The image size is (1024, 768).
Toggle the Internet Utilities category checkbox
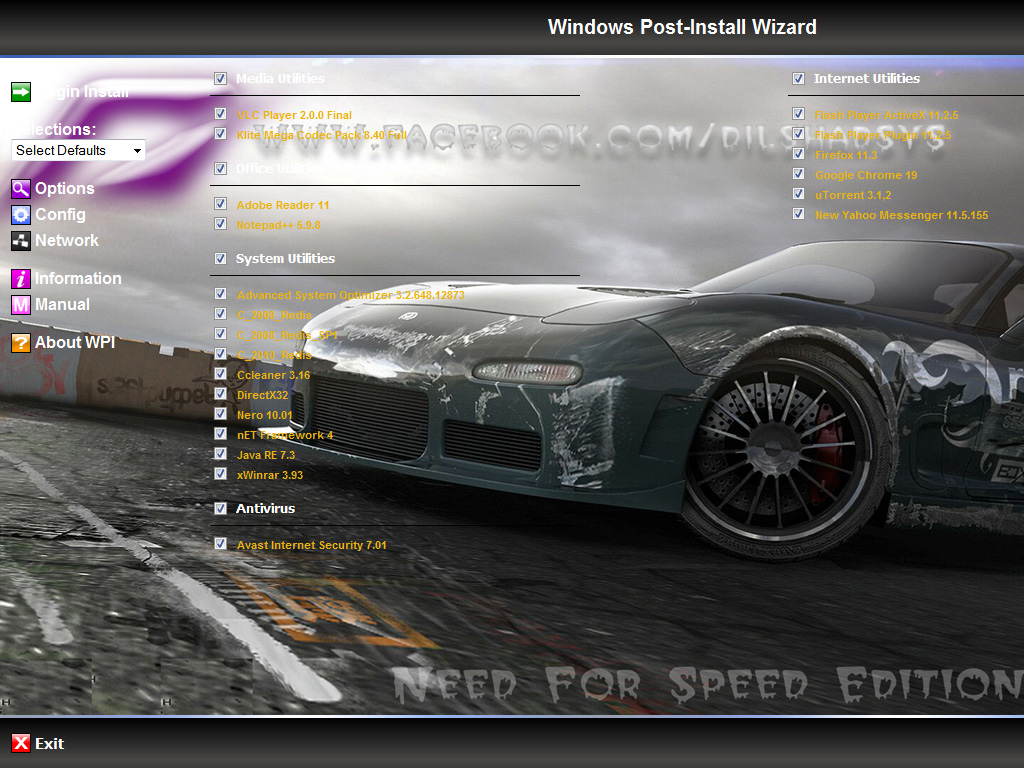tap(798, 78)
